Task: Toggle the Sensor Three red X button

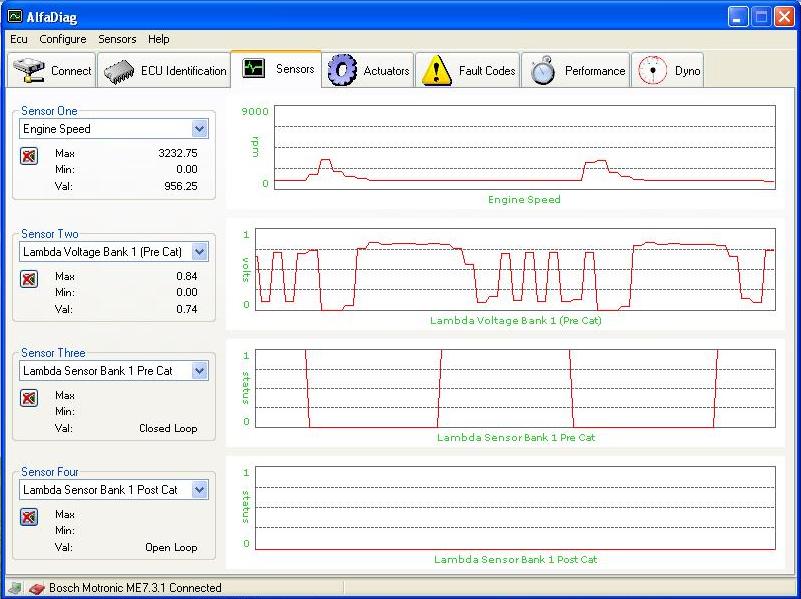Action: (29, 398)
